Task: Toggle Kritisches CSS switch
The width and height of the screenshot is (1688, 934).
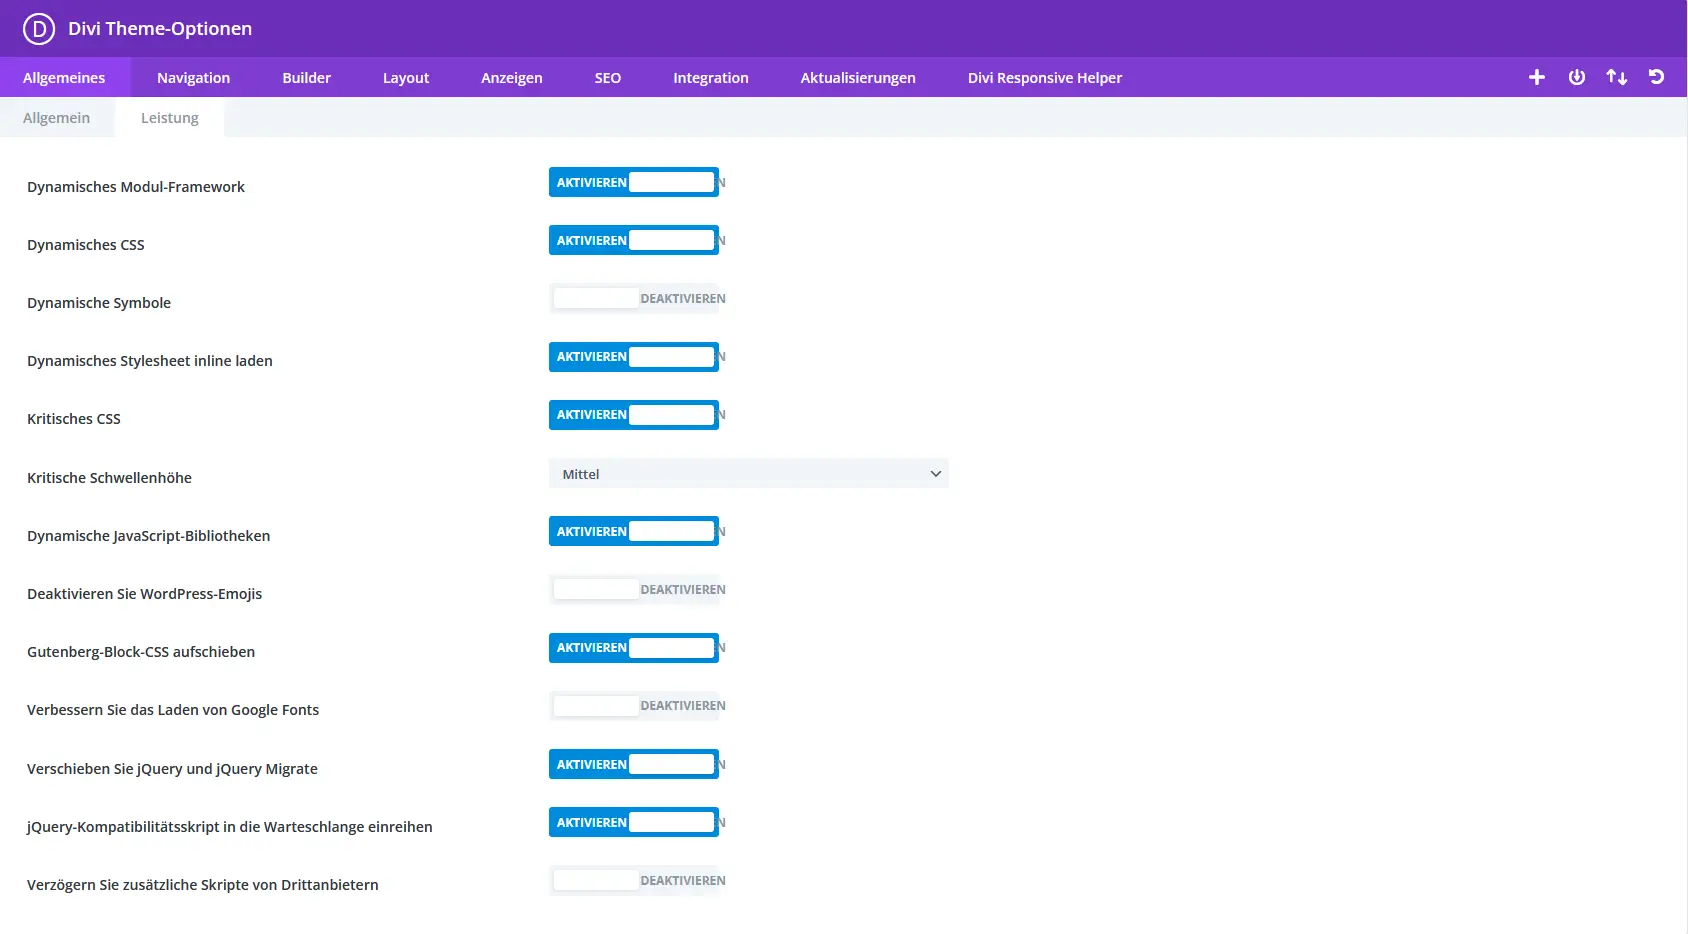Action: (634, 414)
